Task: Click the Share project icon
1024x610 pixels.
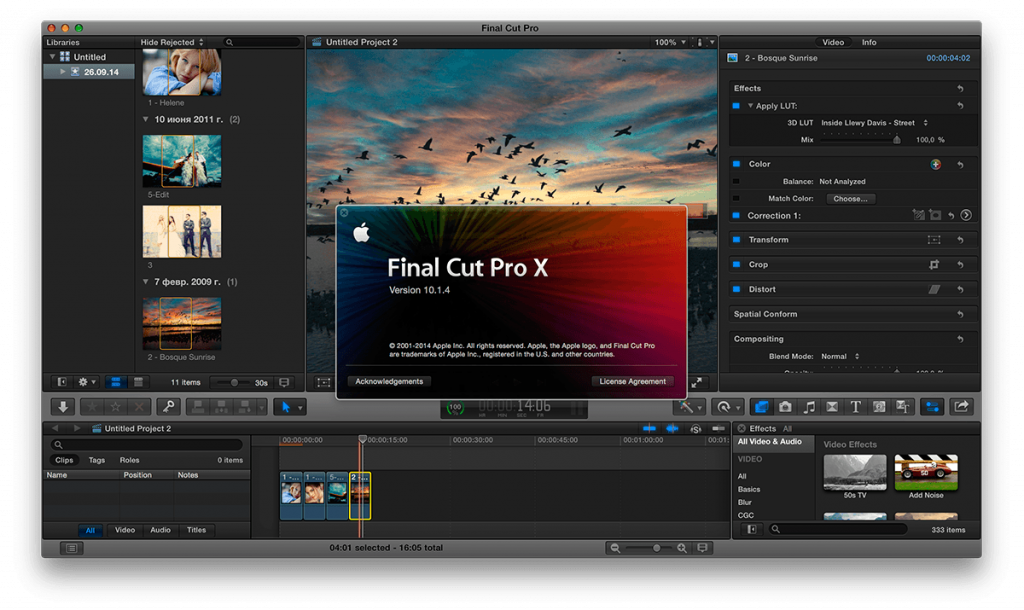Action: pos(961,407)
